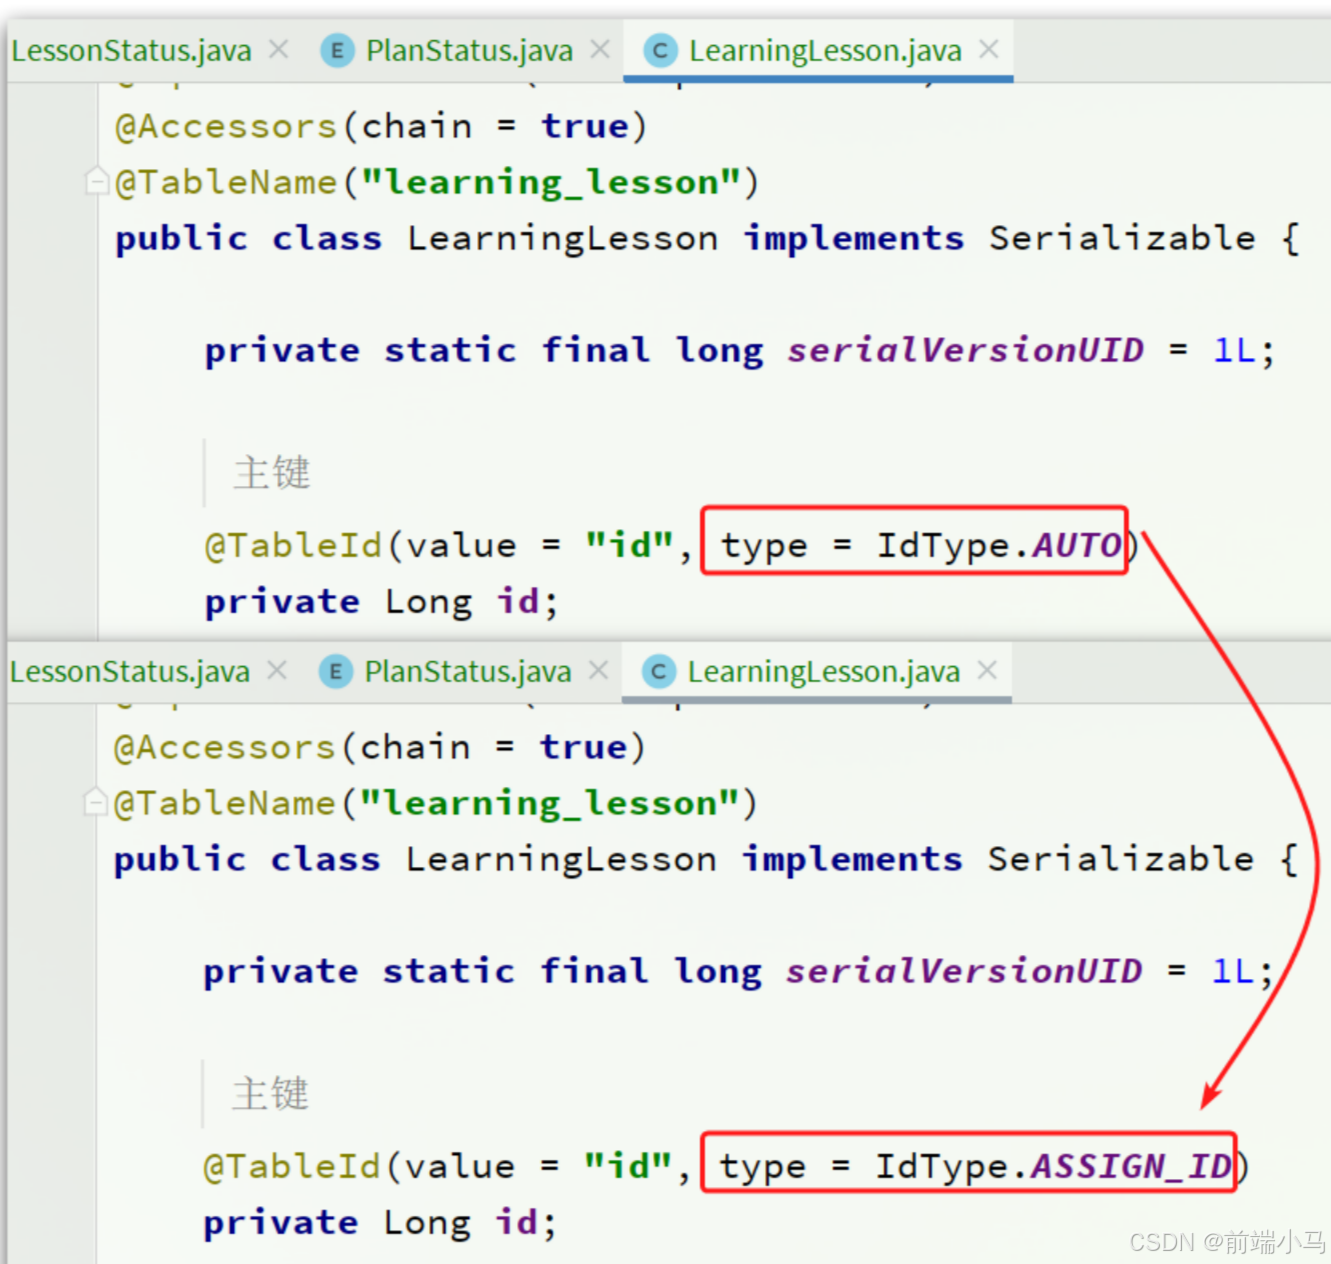Open PlanStatus.java tab in bottom editor
The image size is (1331, 1264).
pyautogui.click(x=467, y=671)
